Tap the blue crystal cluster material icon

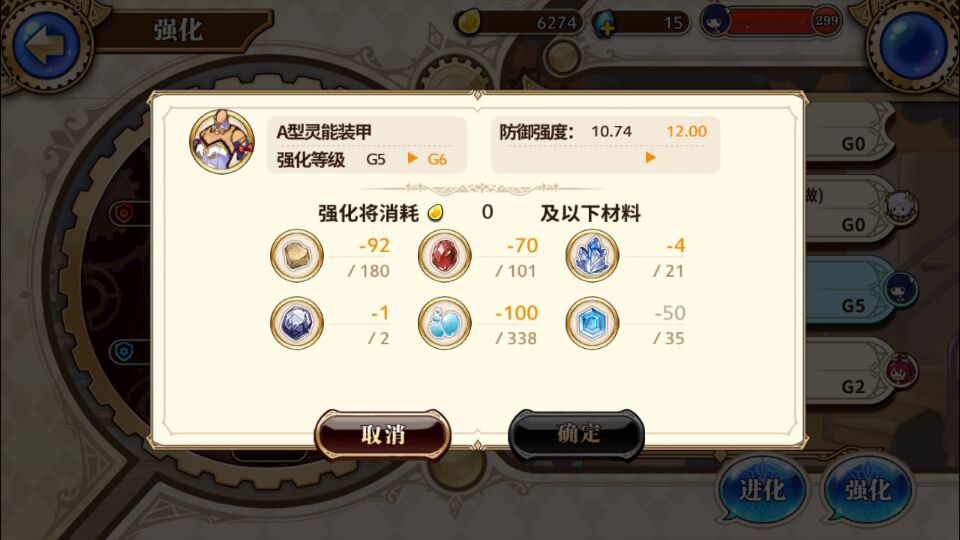pyautogui.click(x=592, y=256)
